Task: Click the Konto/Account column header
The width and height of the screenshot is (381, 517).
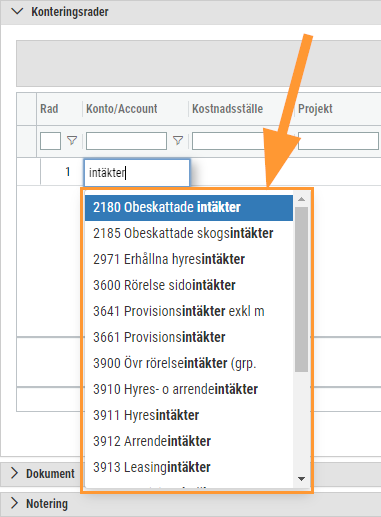Action: pyautogui.click(x=122, y=109)
